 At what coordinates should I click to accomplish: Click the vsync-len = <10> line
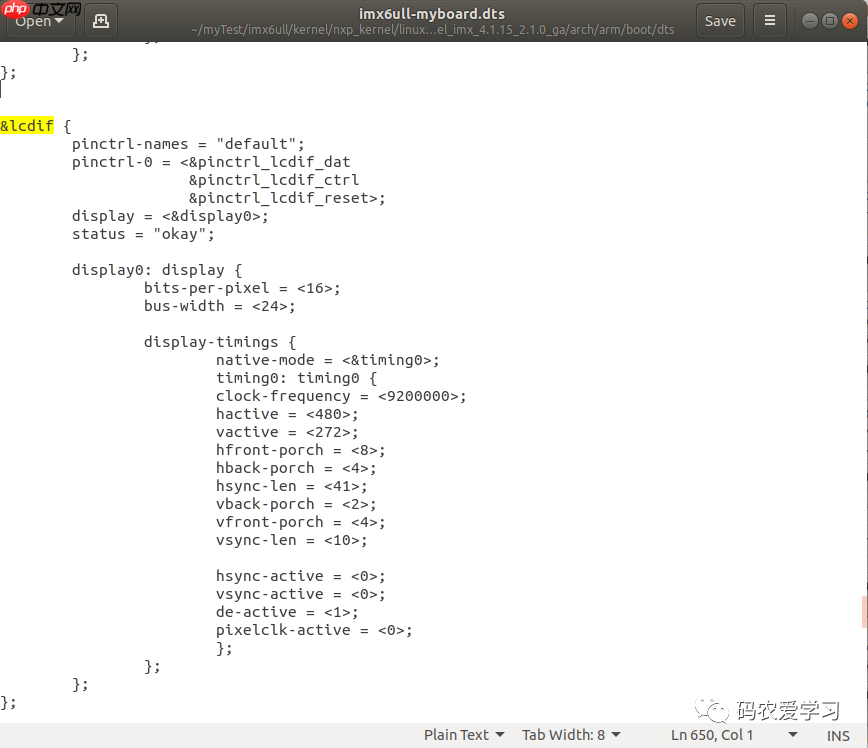(292, 540)
